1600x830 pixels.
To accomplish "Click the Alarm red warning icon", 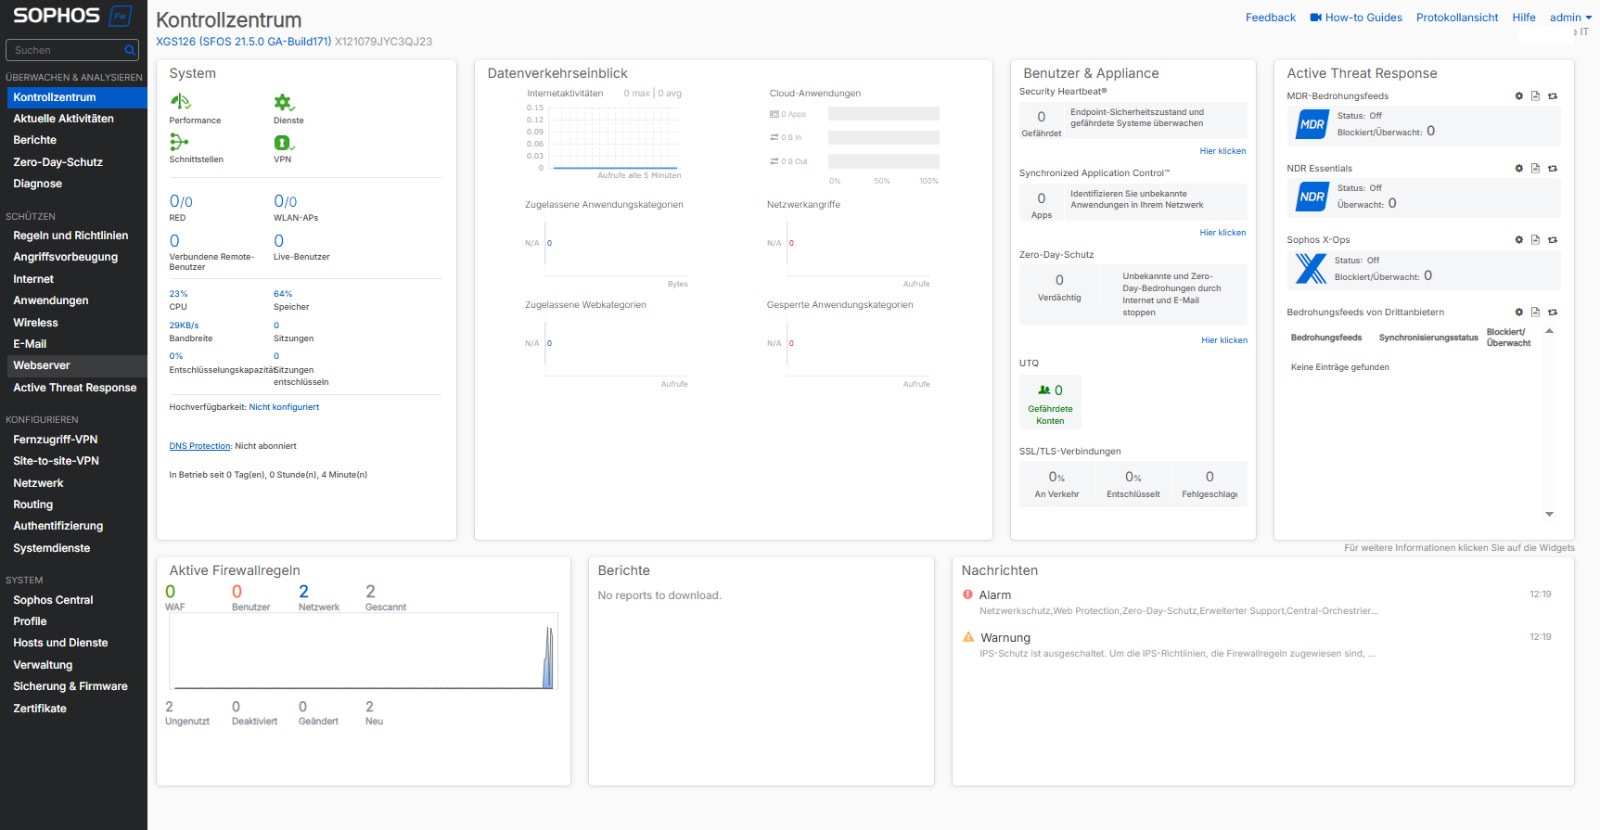I will point(968,594).
